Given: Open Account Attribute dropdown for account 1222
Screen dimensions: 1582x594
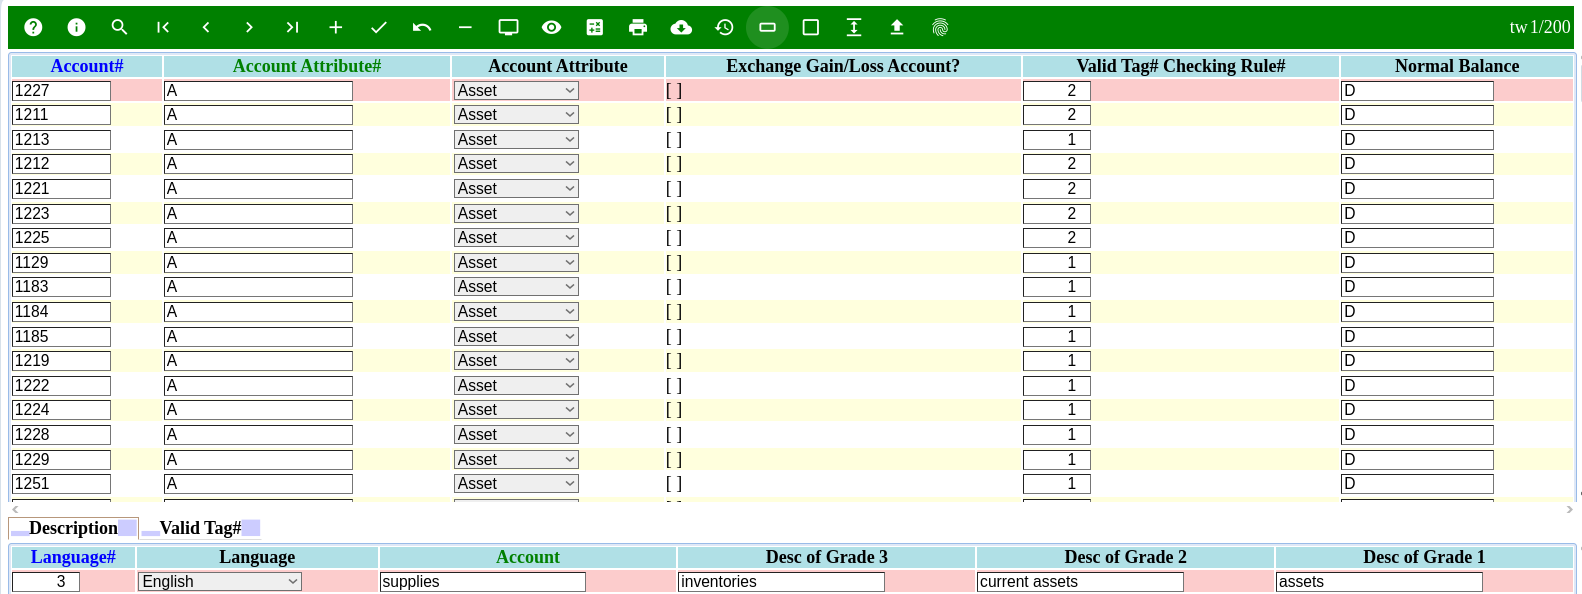Looking at the screenshot, I should click(516, 386).
